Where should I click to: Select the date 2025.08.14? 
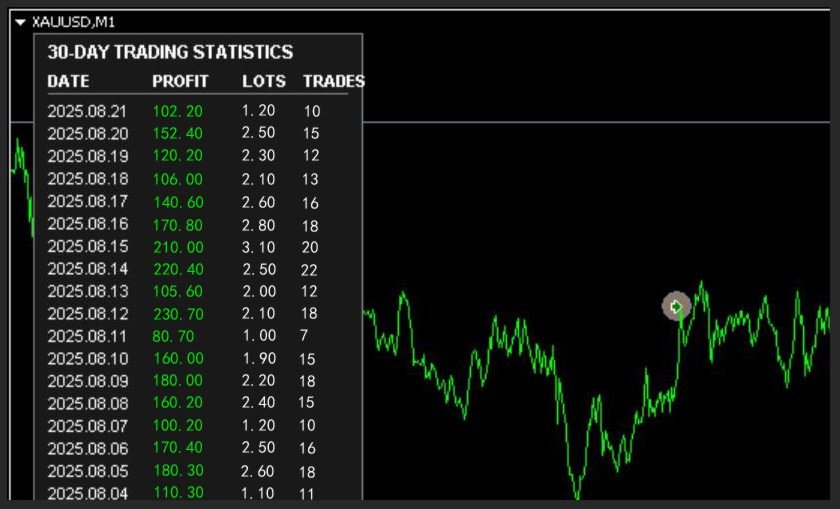(x=88, y=269)
